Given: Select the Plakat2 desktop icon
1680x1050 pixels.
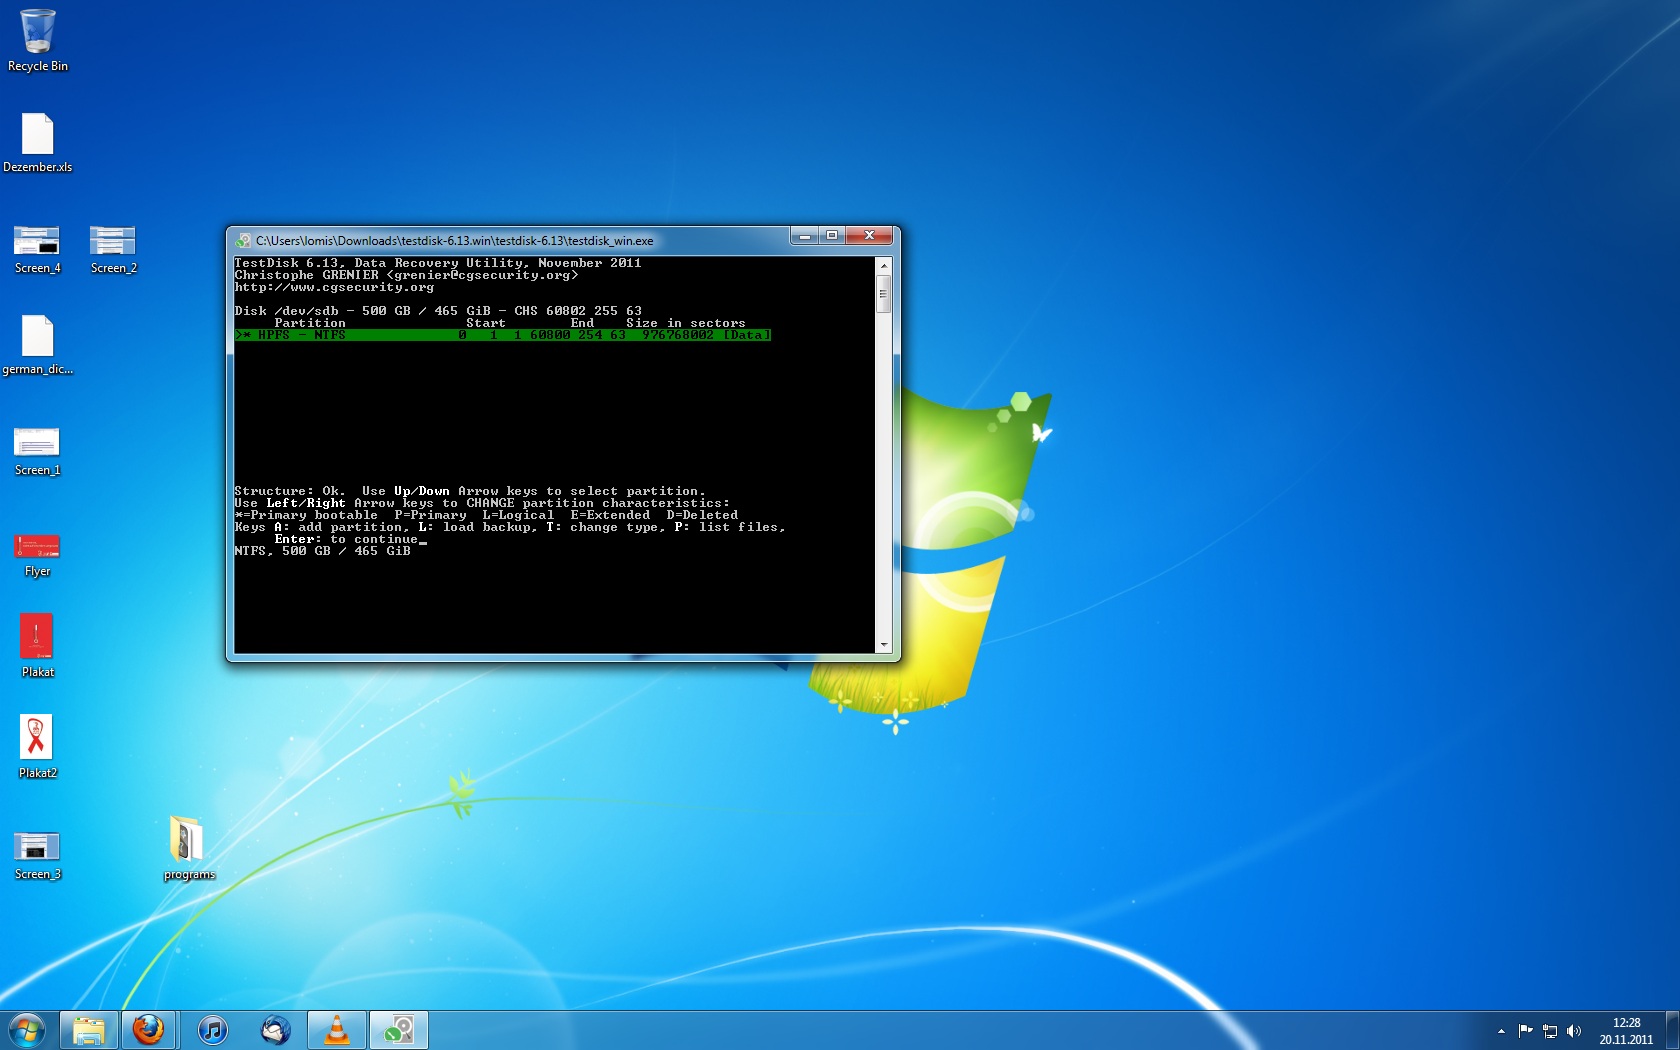Looking at the screenshot, I should pos(37,746).
